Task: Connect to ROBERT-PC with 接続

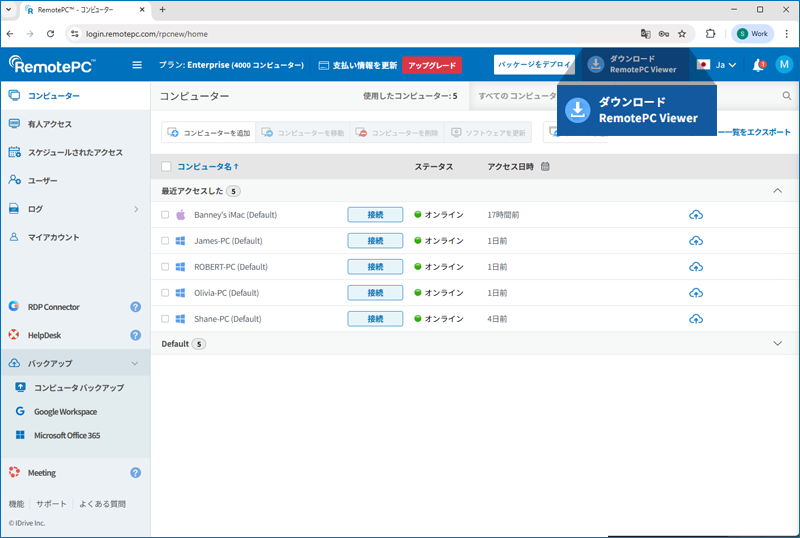Action: pos(375,267)
